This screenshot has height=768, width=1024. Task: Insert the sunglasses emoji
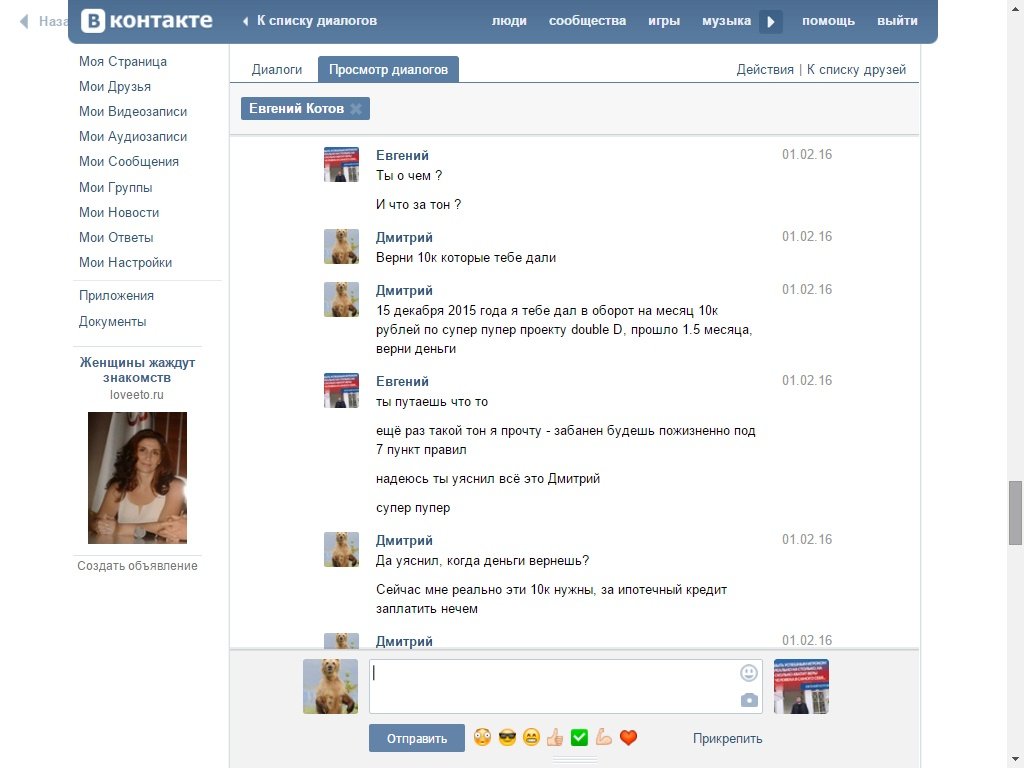point(507,738)
